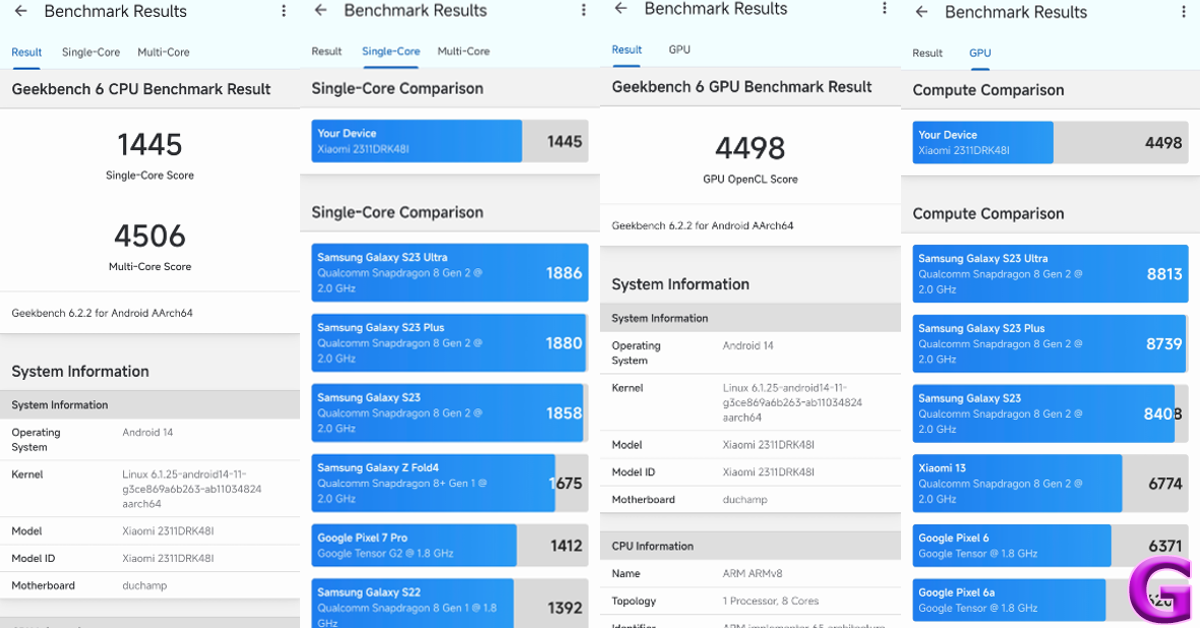1200x628 pixels.
Task: Open Result tab in Compute Comparison panel
Action: point(927,53)
